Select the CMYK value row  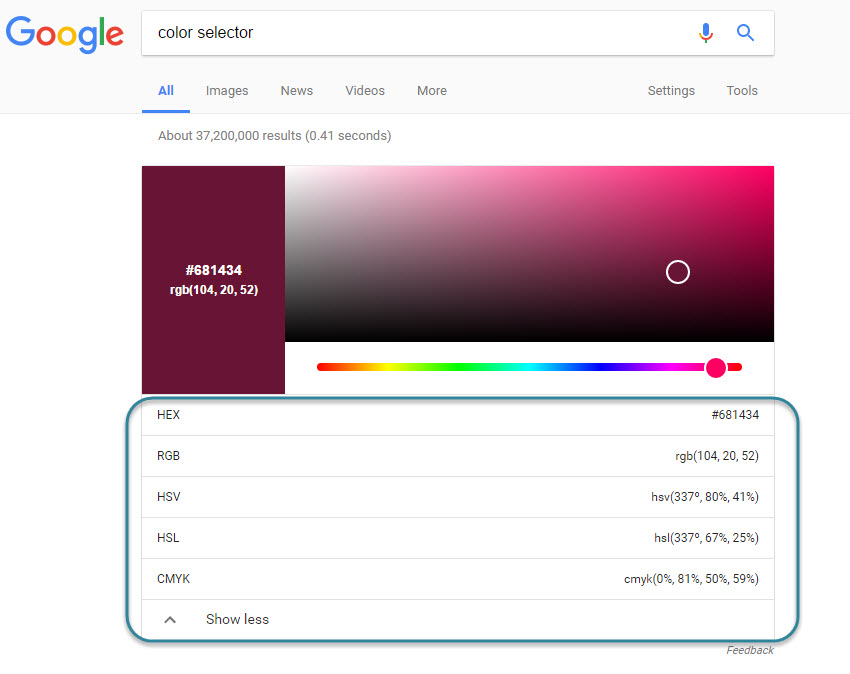457,579
